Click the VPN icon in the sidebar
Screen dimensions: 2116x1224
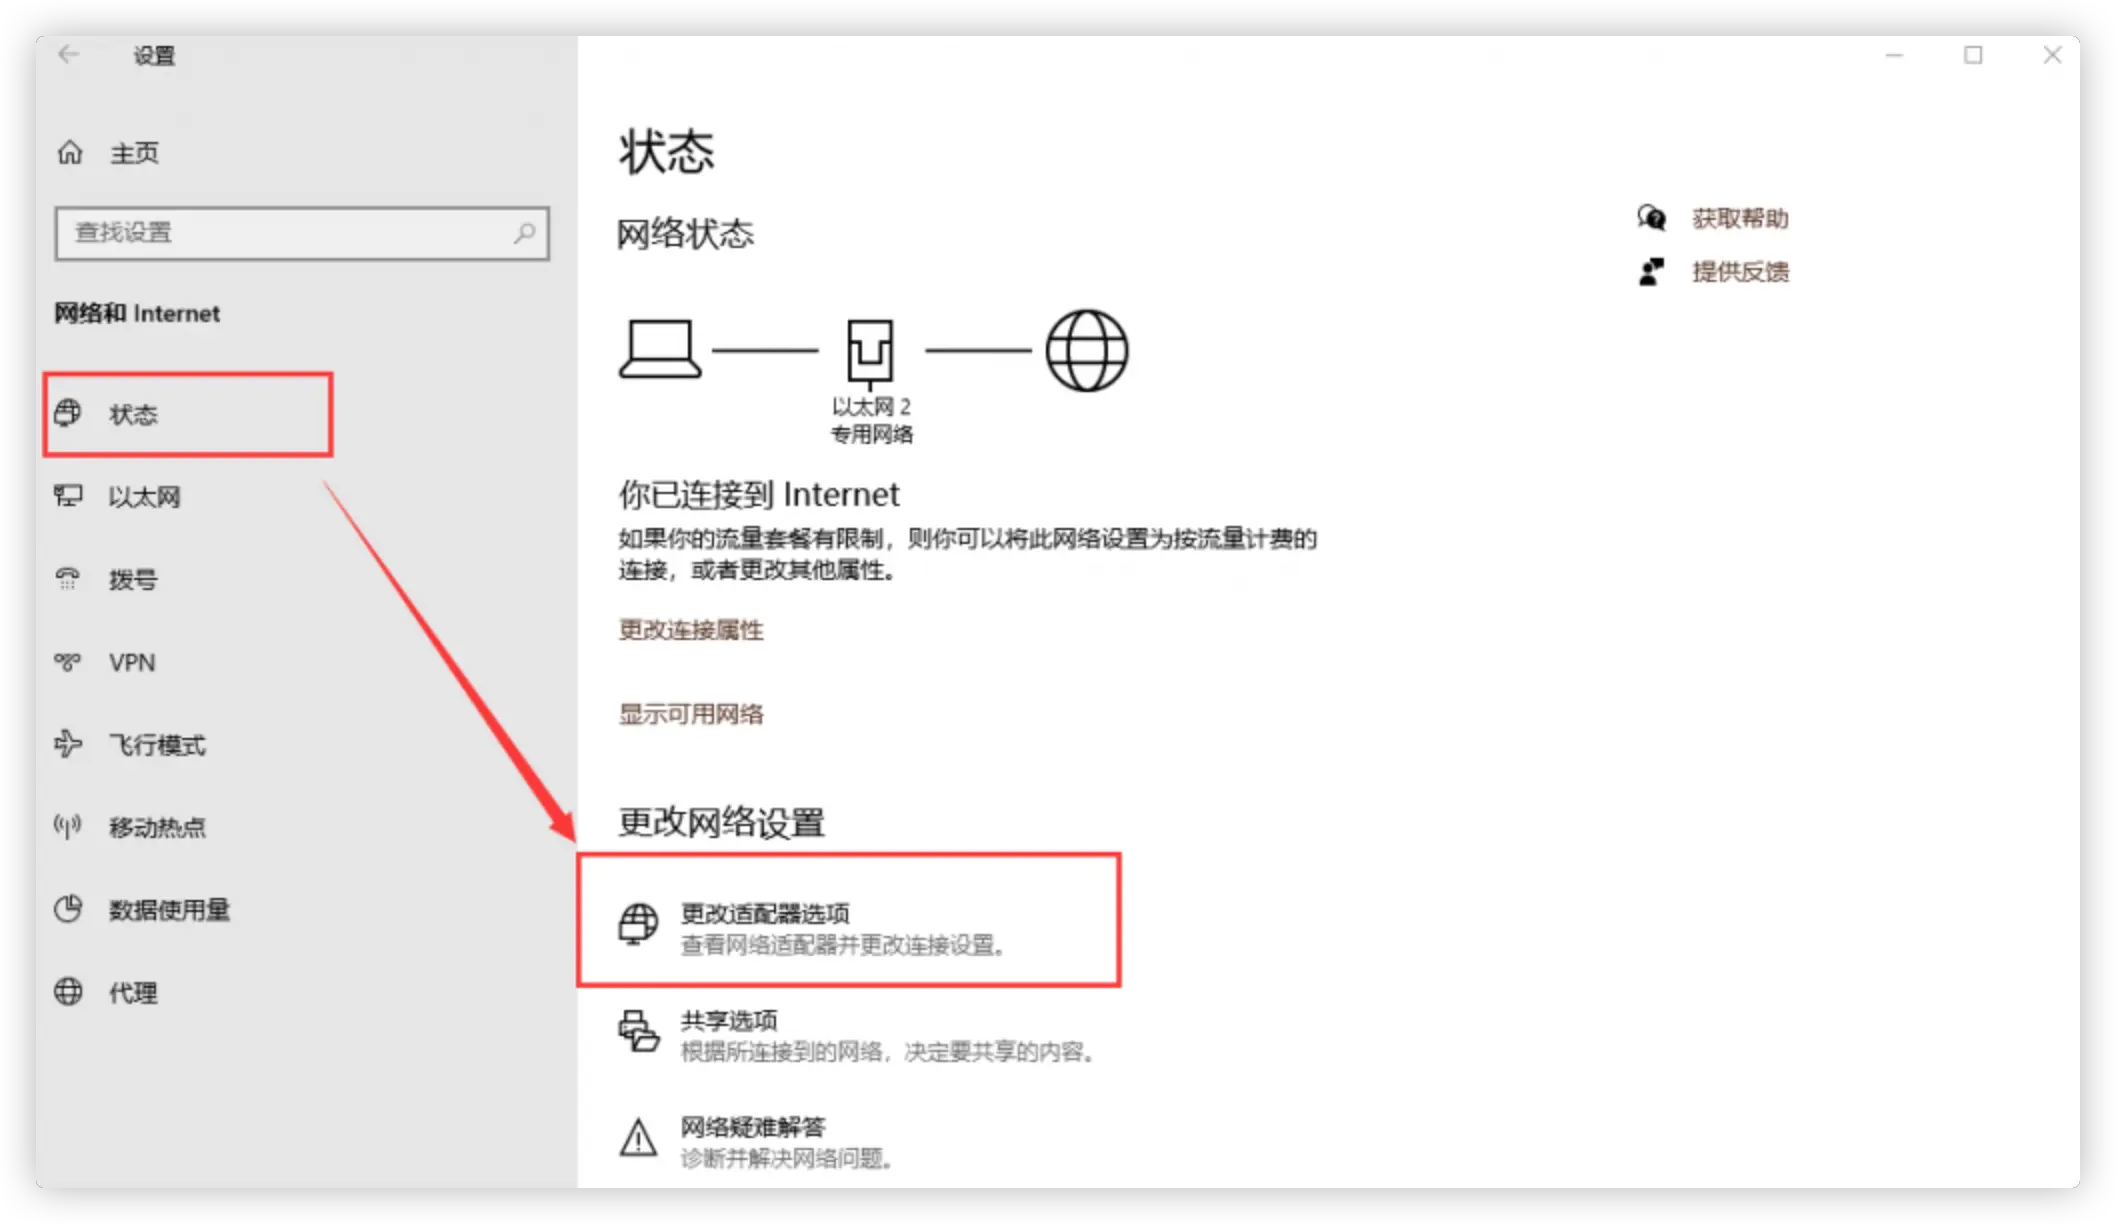tap(68, 661)
